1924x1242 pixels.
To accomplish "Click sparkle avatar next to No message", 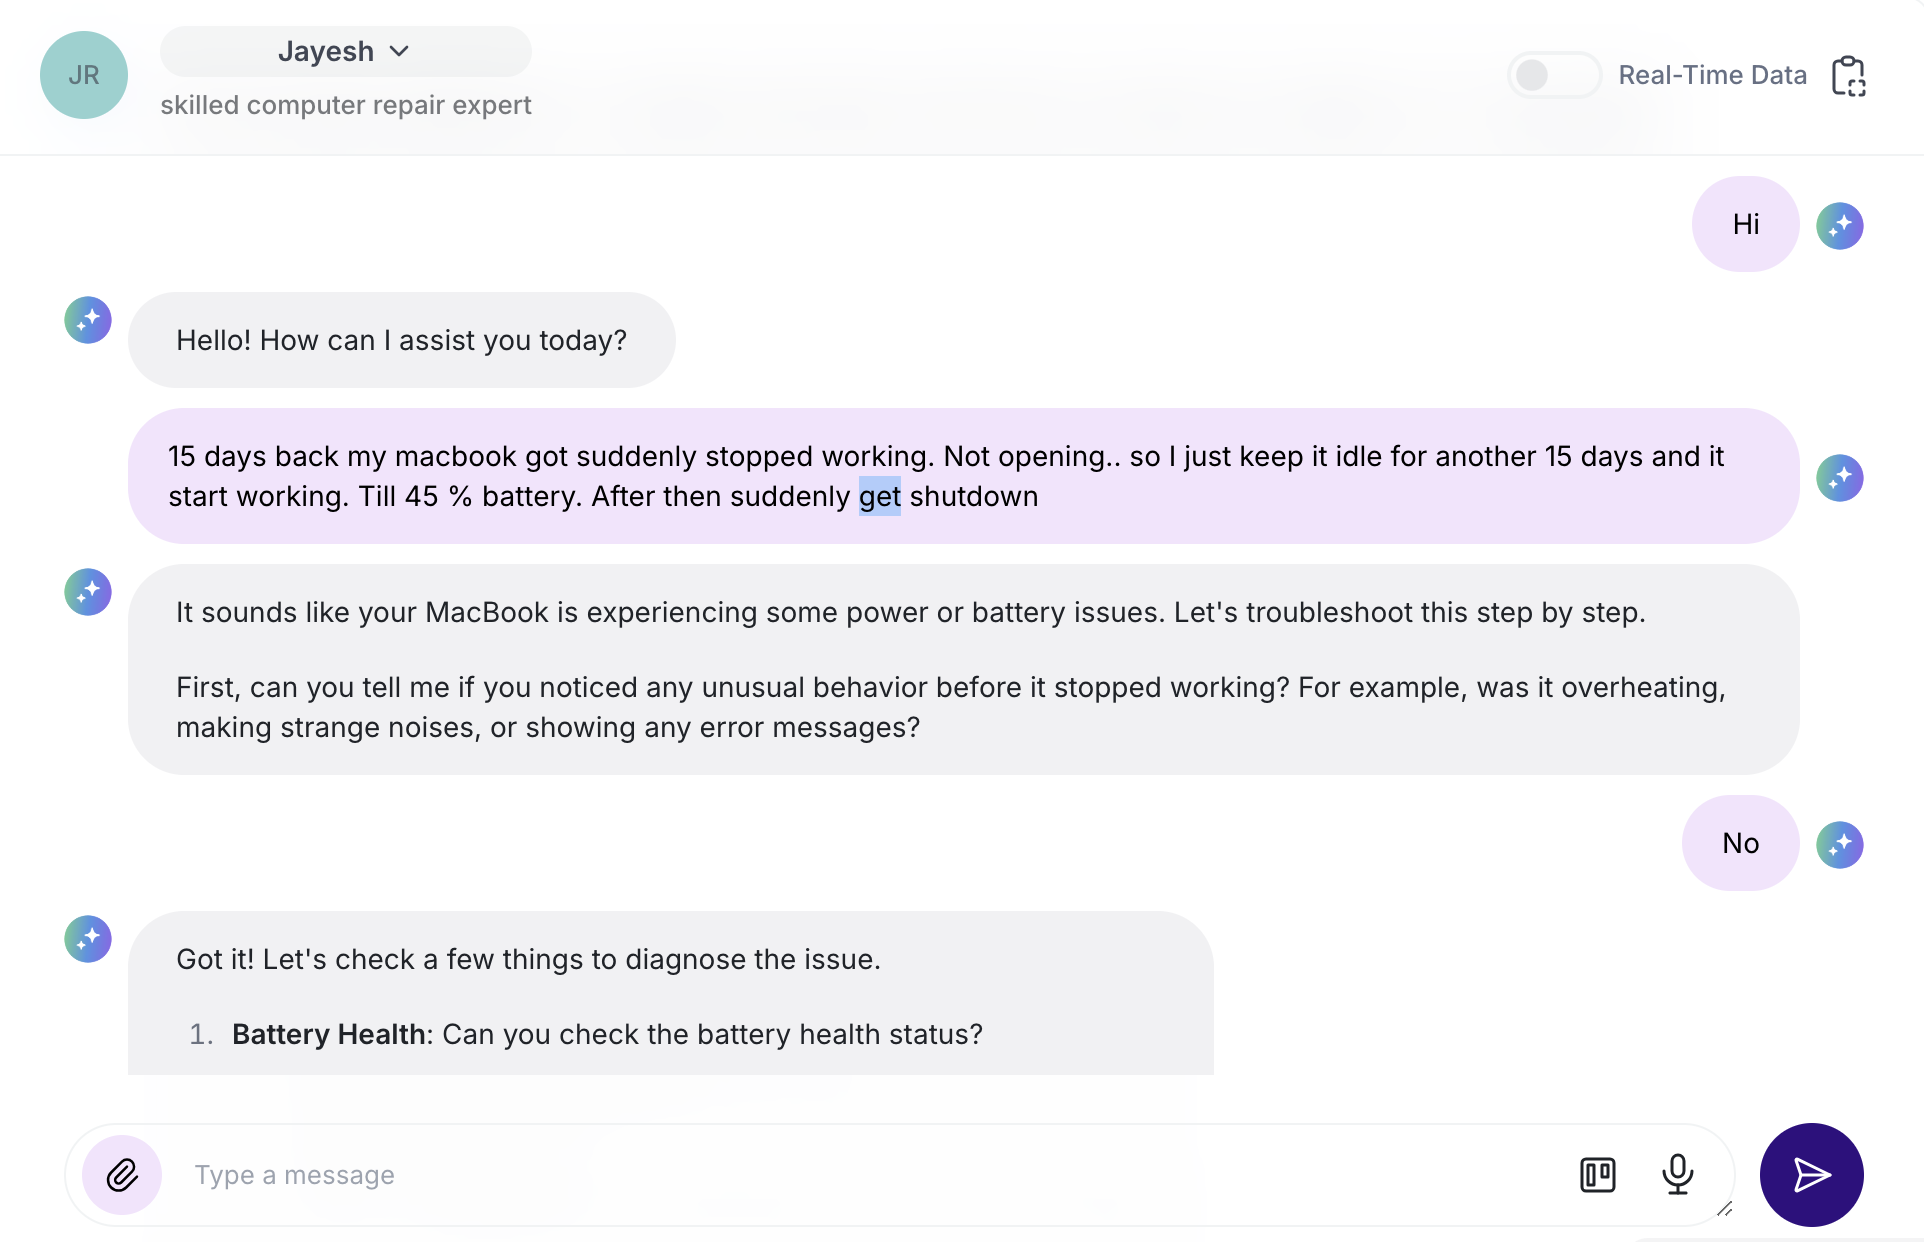I will (1839, 845).
